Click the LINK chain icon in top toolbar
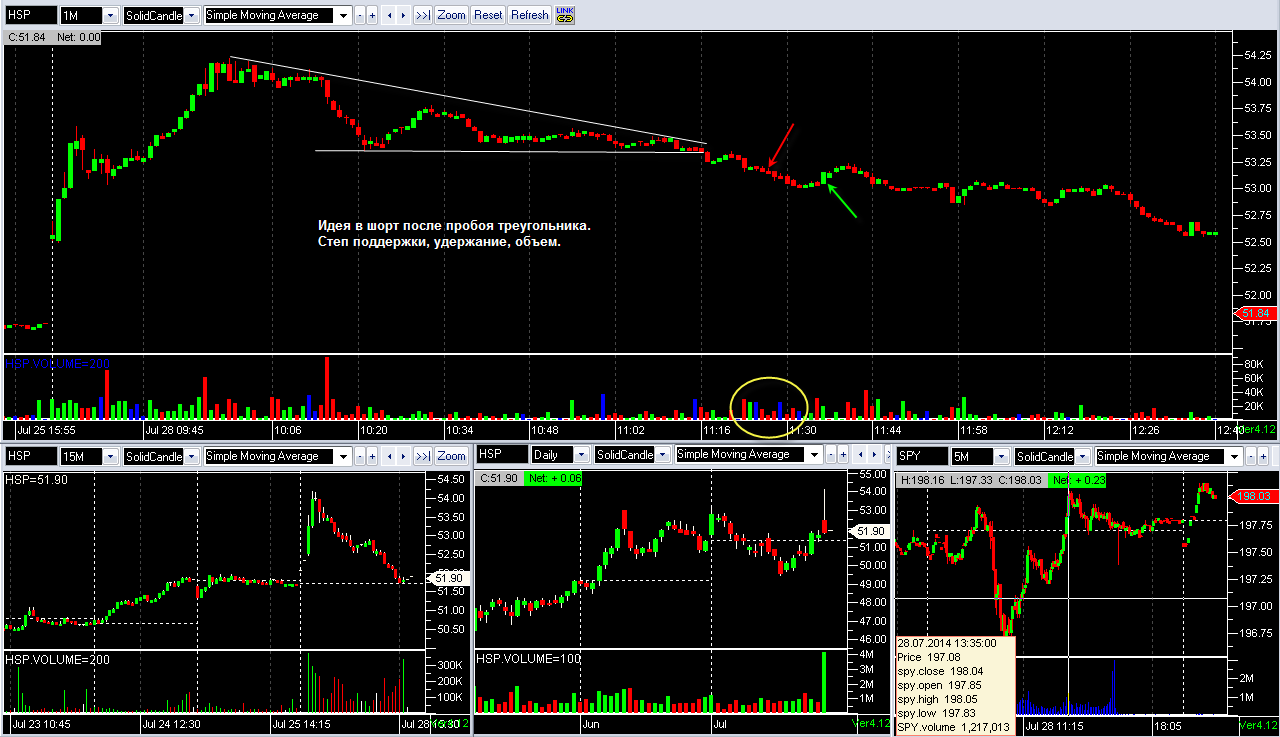This screenshot has height=737, width=1280. [565, 15]
